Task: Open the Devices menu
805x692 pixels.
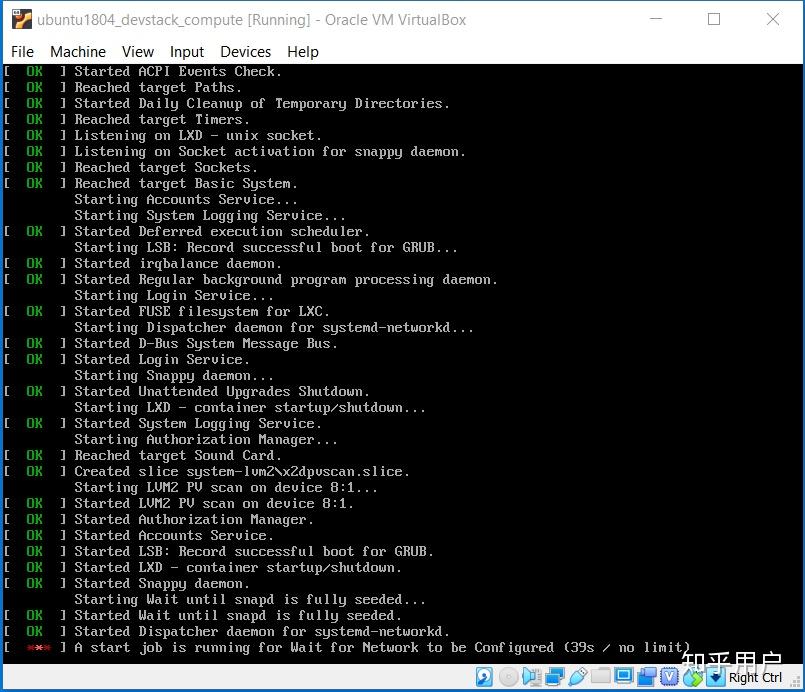Action: tap(245, 52)
